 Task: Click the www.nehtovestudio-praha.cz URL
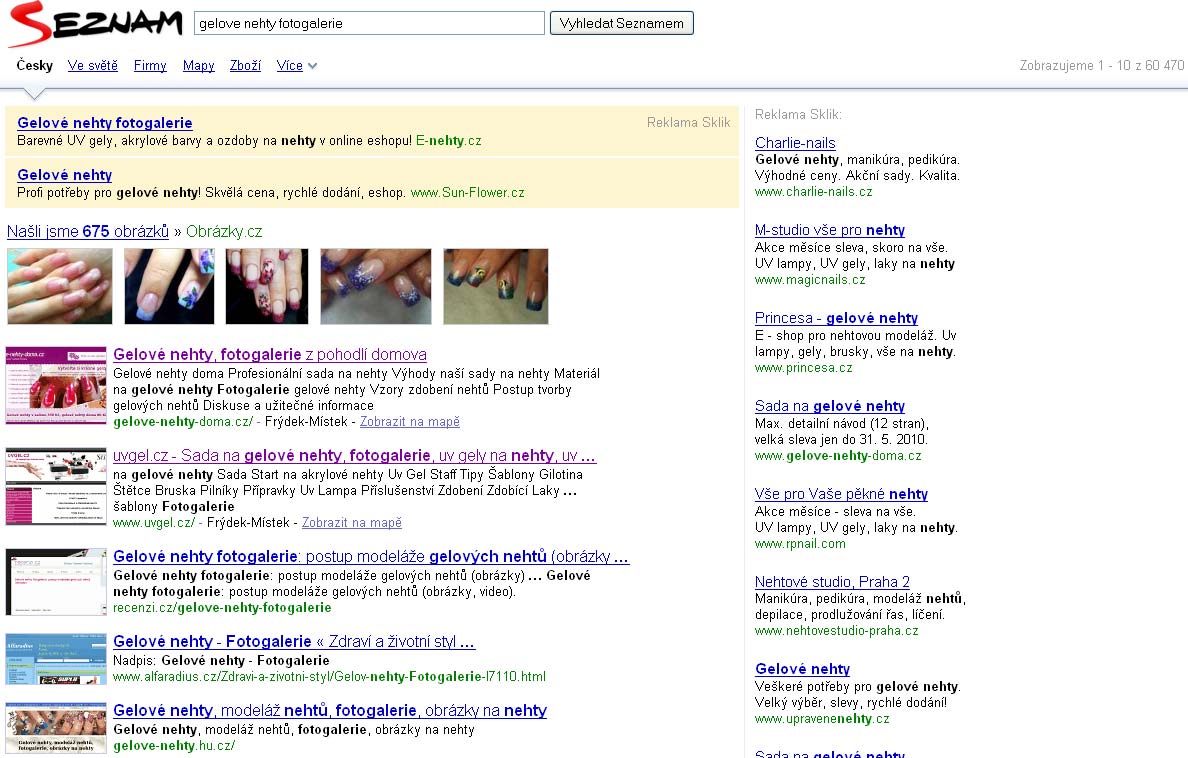tap(836, 631)
